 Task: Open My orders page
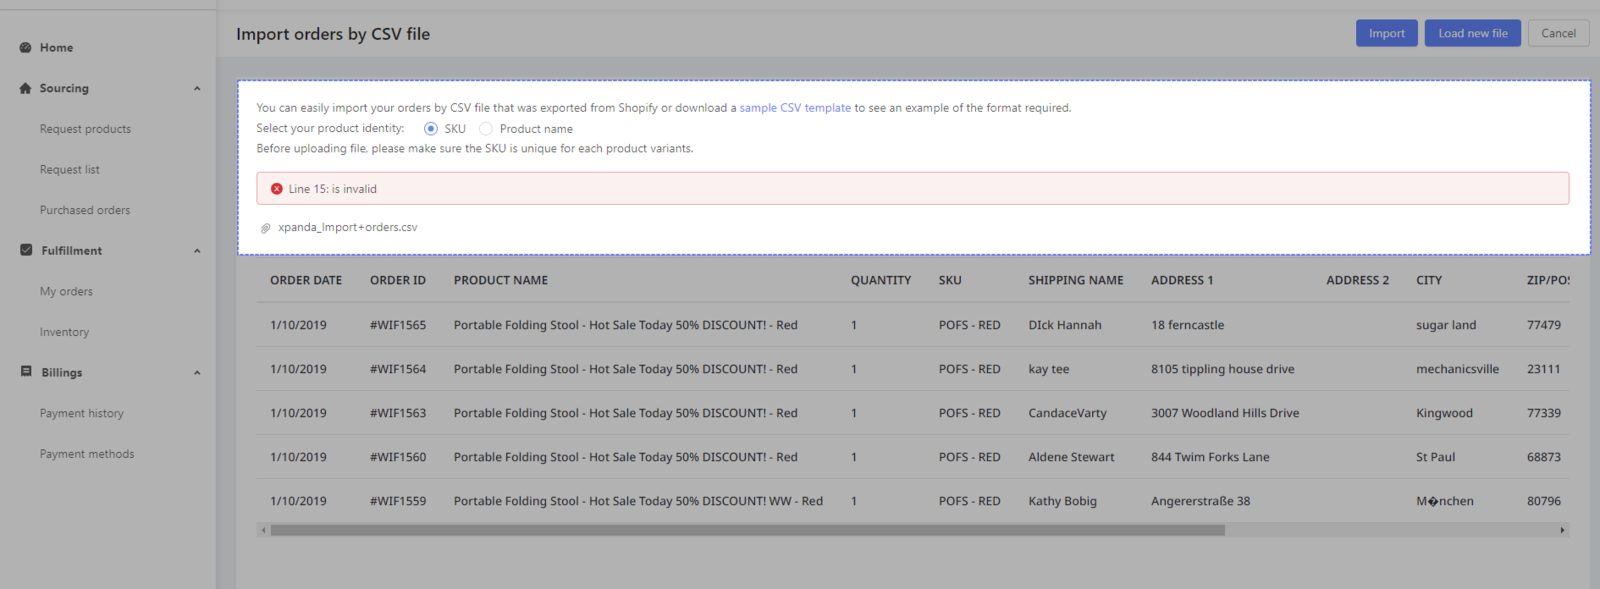click(66, 292)
